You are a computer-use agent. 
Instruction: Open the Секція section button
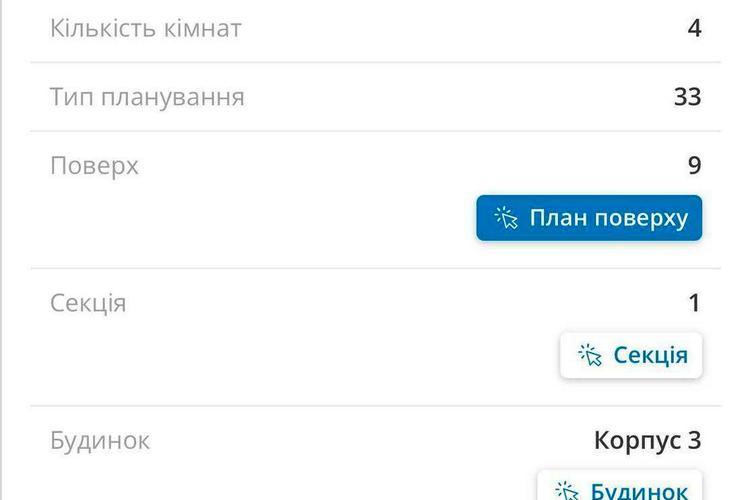point(631,355)
